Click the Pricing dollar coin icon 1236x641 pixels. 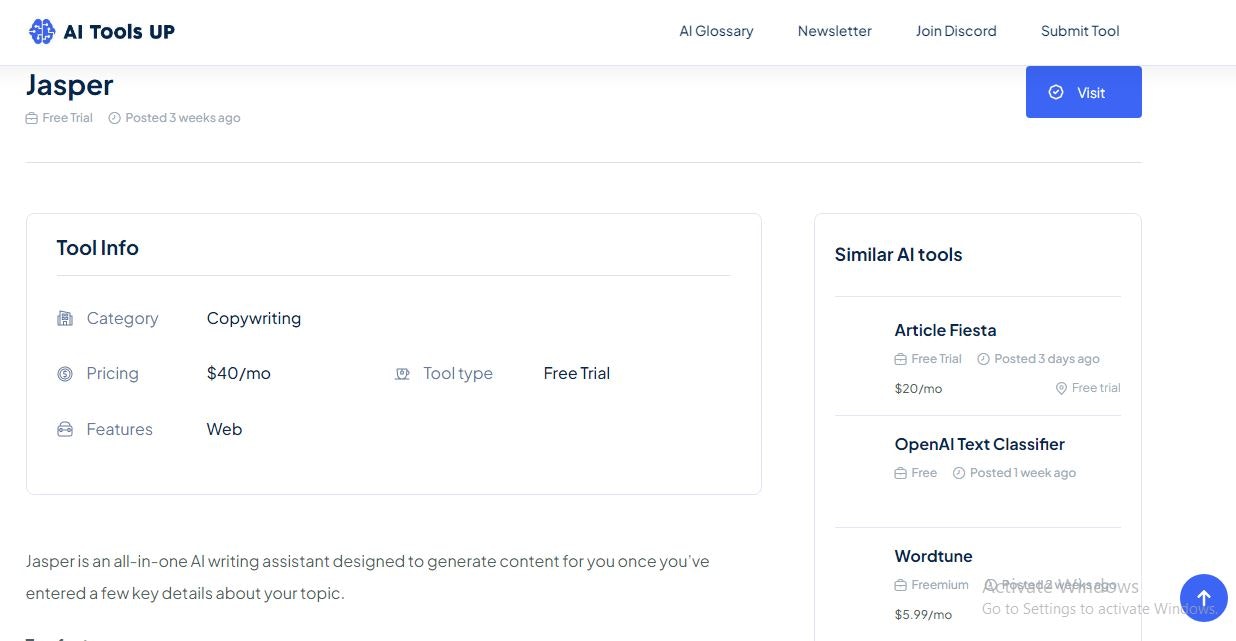(65, 374)
